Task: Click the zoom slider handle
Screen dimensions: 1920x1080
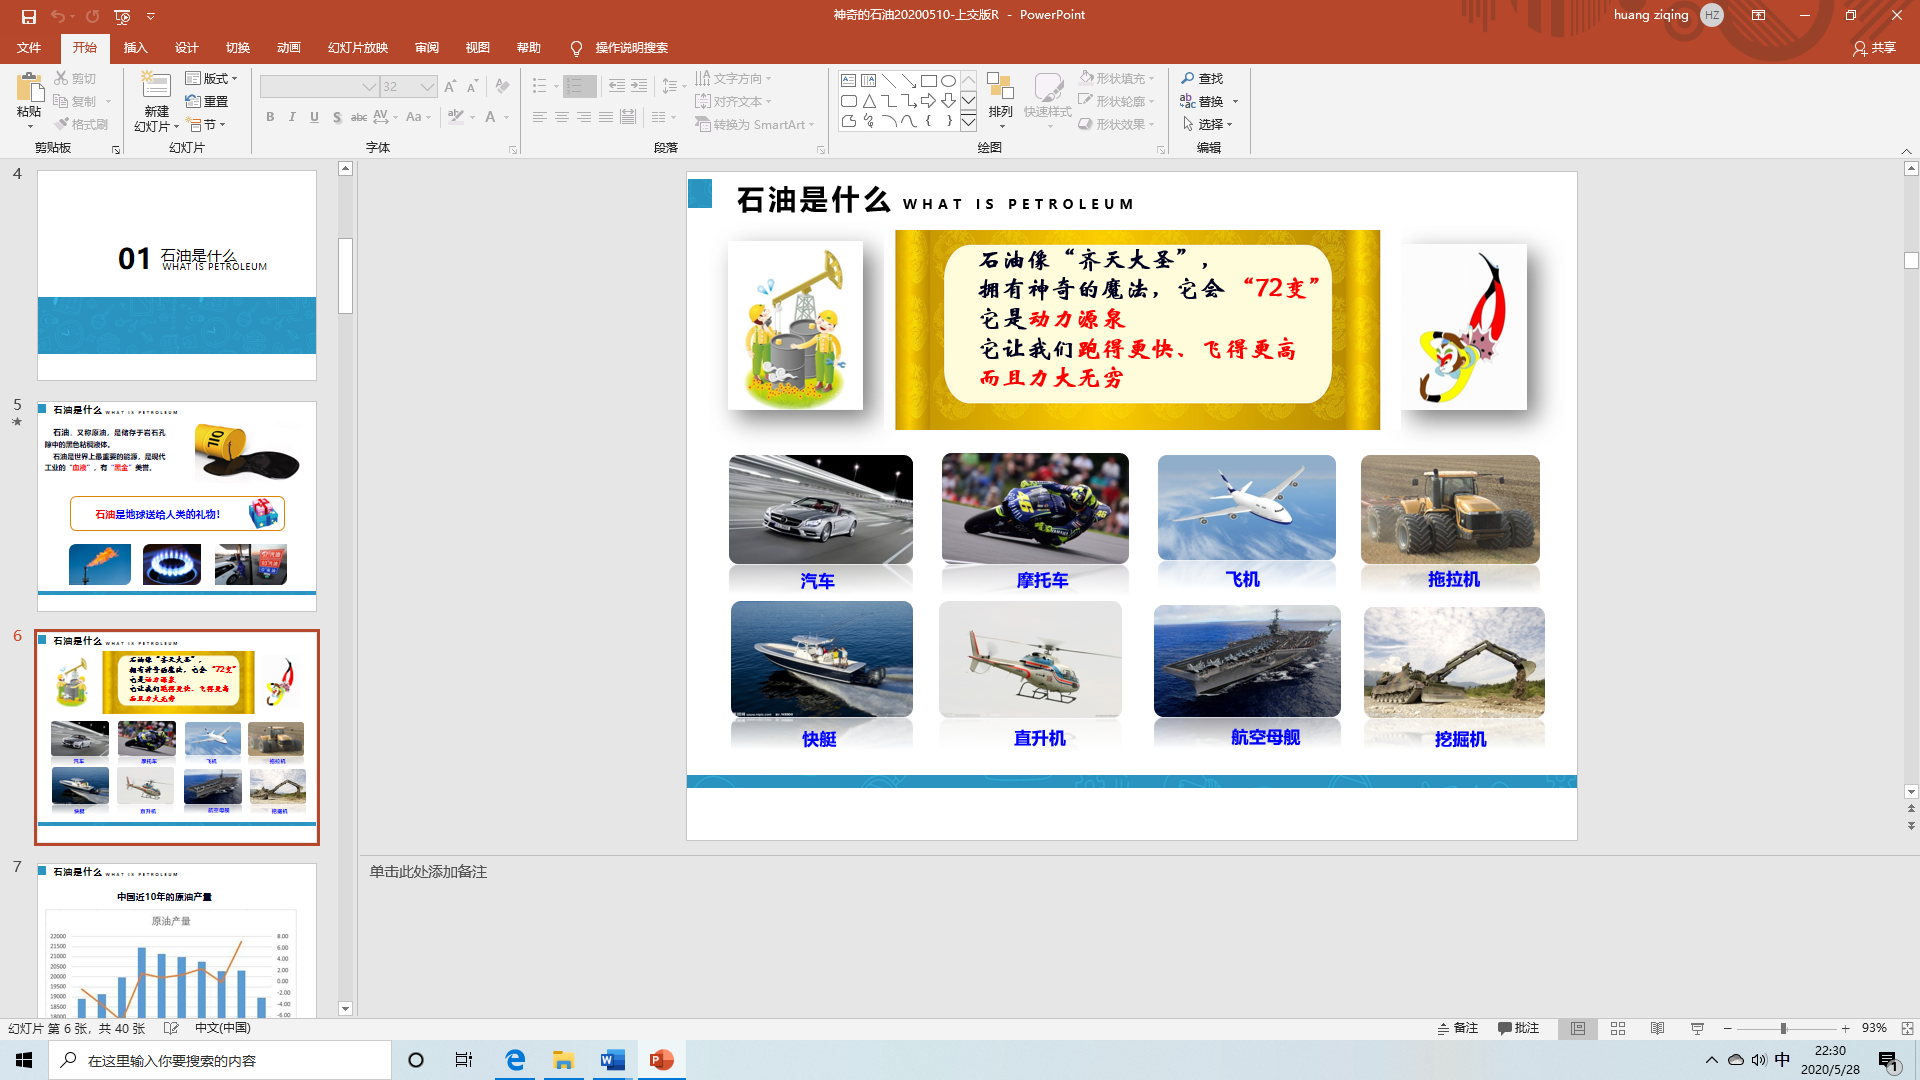Action: (x=1783, y=1028)
